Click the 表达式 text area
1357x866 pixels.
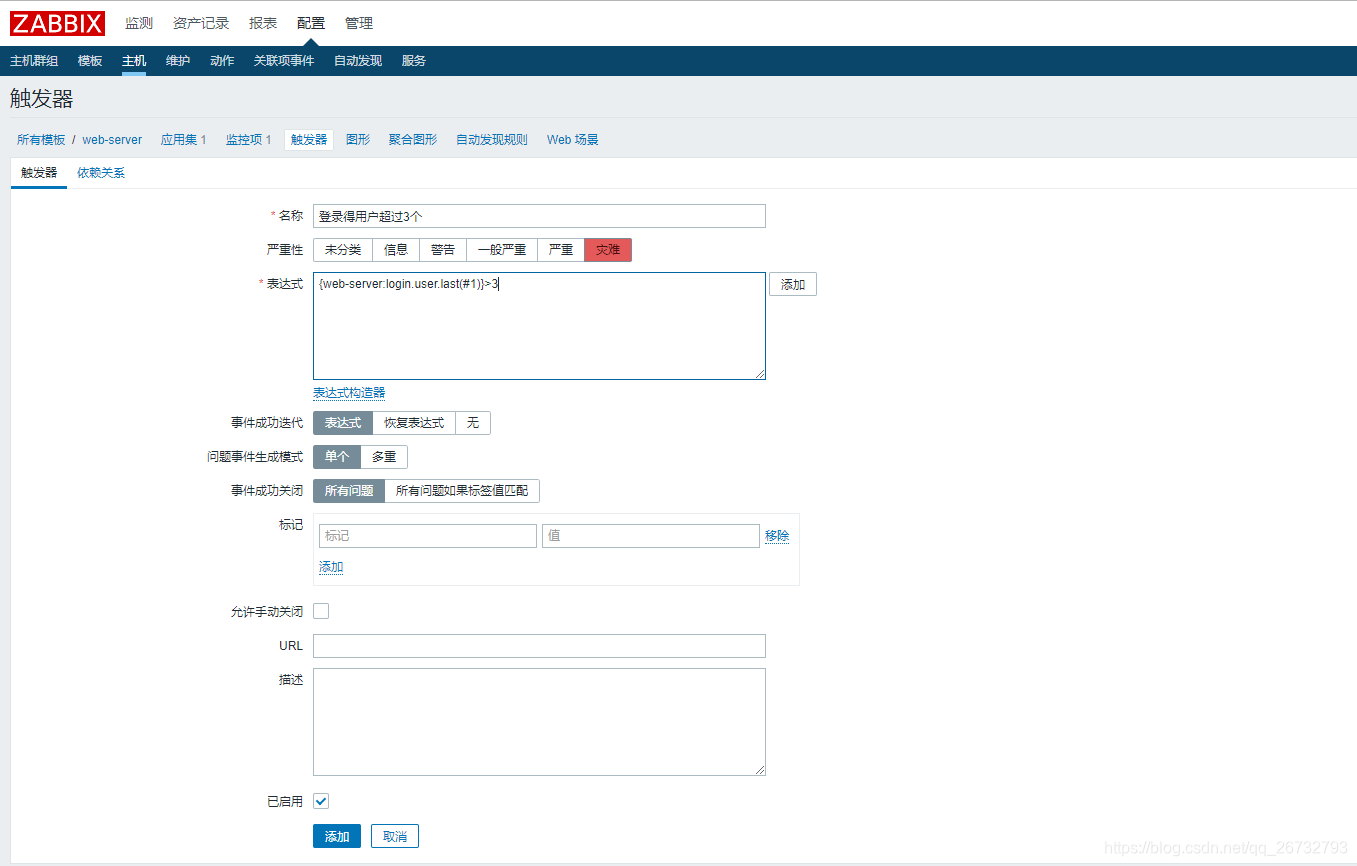(x=539, y=326)
